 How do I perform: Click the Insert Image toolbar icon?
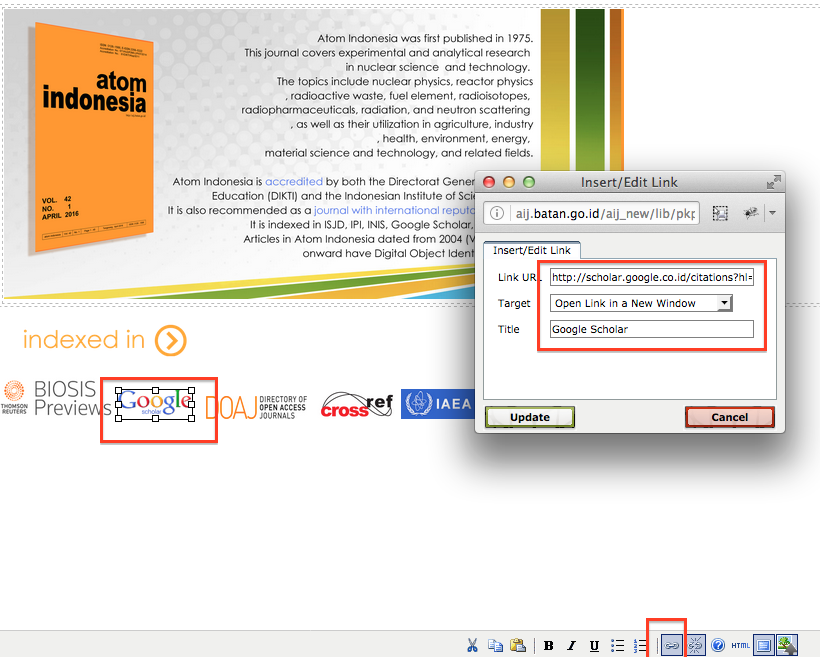pos(786,645)
